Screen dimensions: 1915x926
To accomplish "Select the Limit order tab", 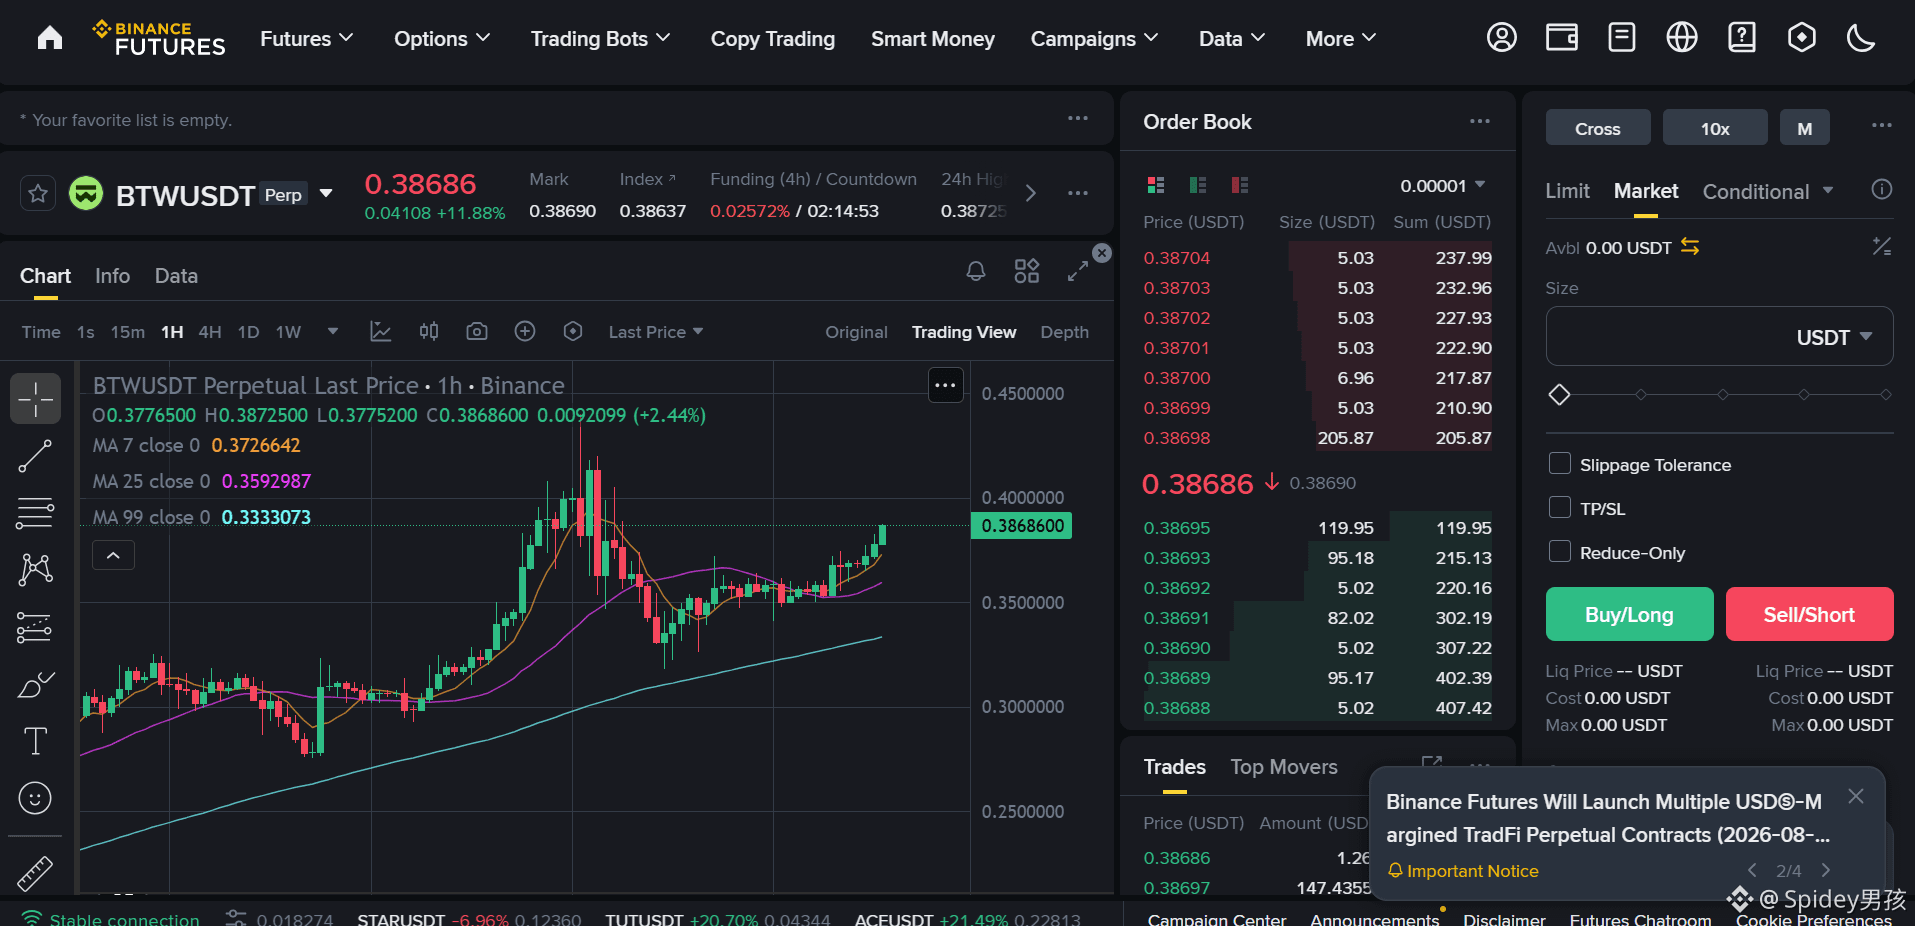I will point(1567,191).
